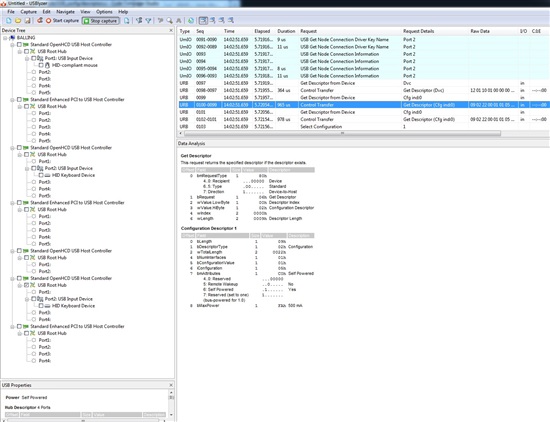
Task: Open the Navigate menu
Action: coord(66,12)
